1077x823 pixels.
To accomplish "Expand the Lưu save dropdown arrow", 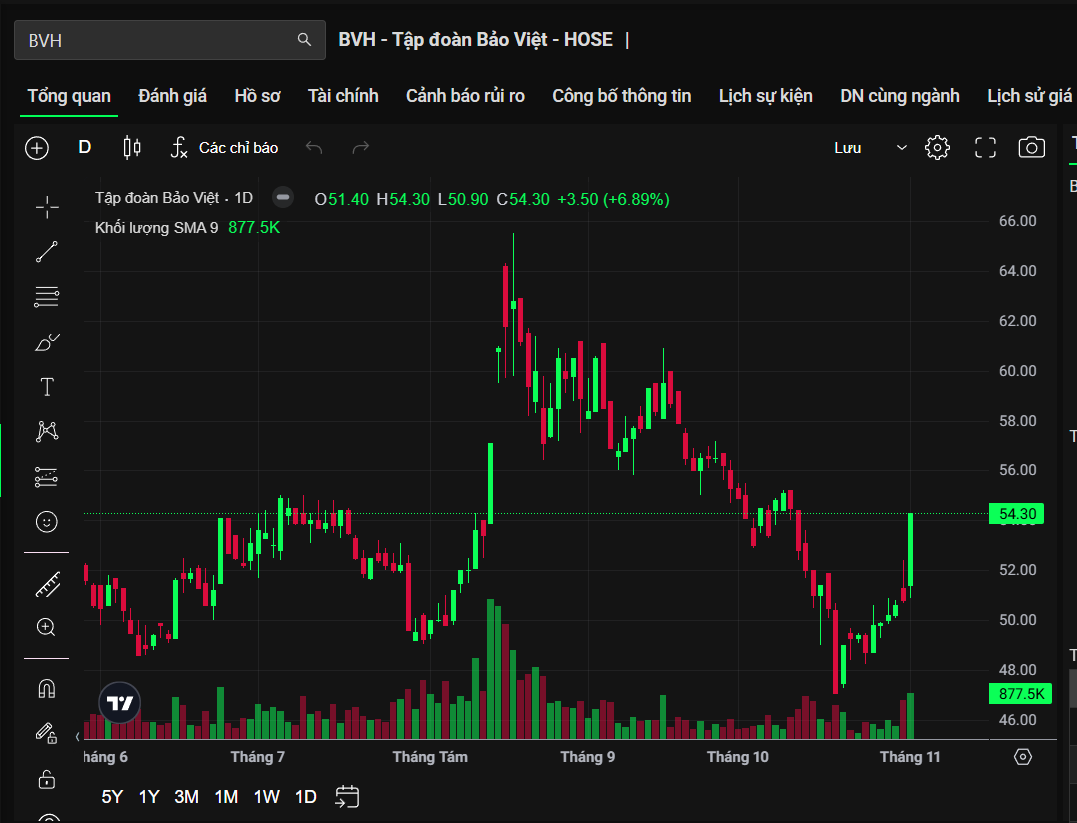I will [901, 148].
